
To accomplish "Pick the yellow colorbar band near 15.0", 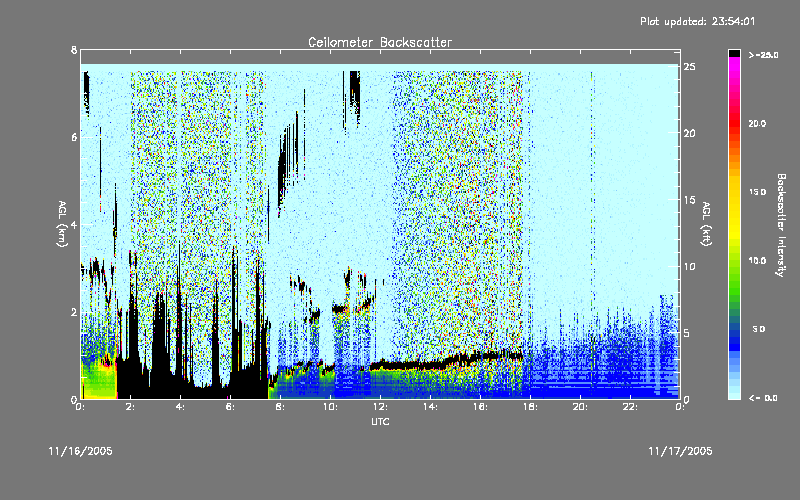I will (734, 192).
